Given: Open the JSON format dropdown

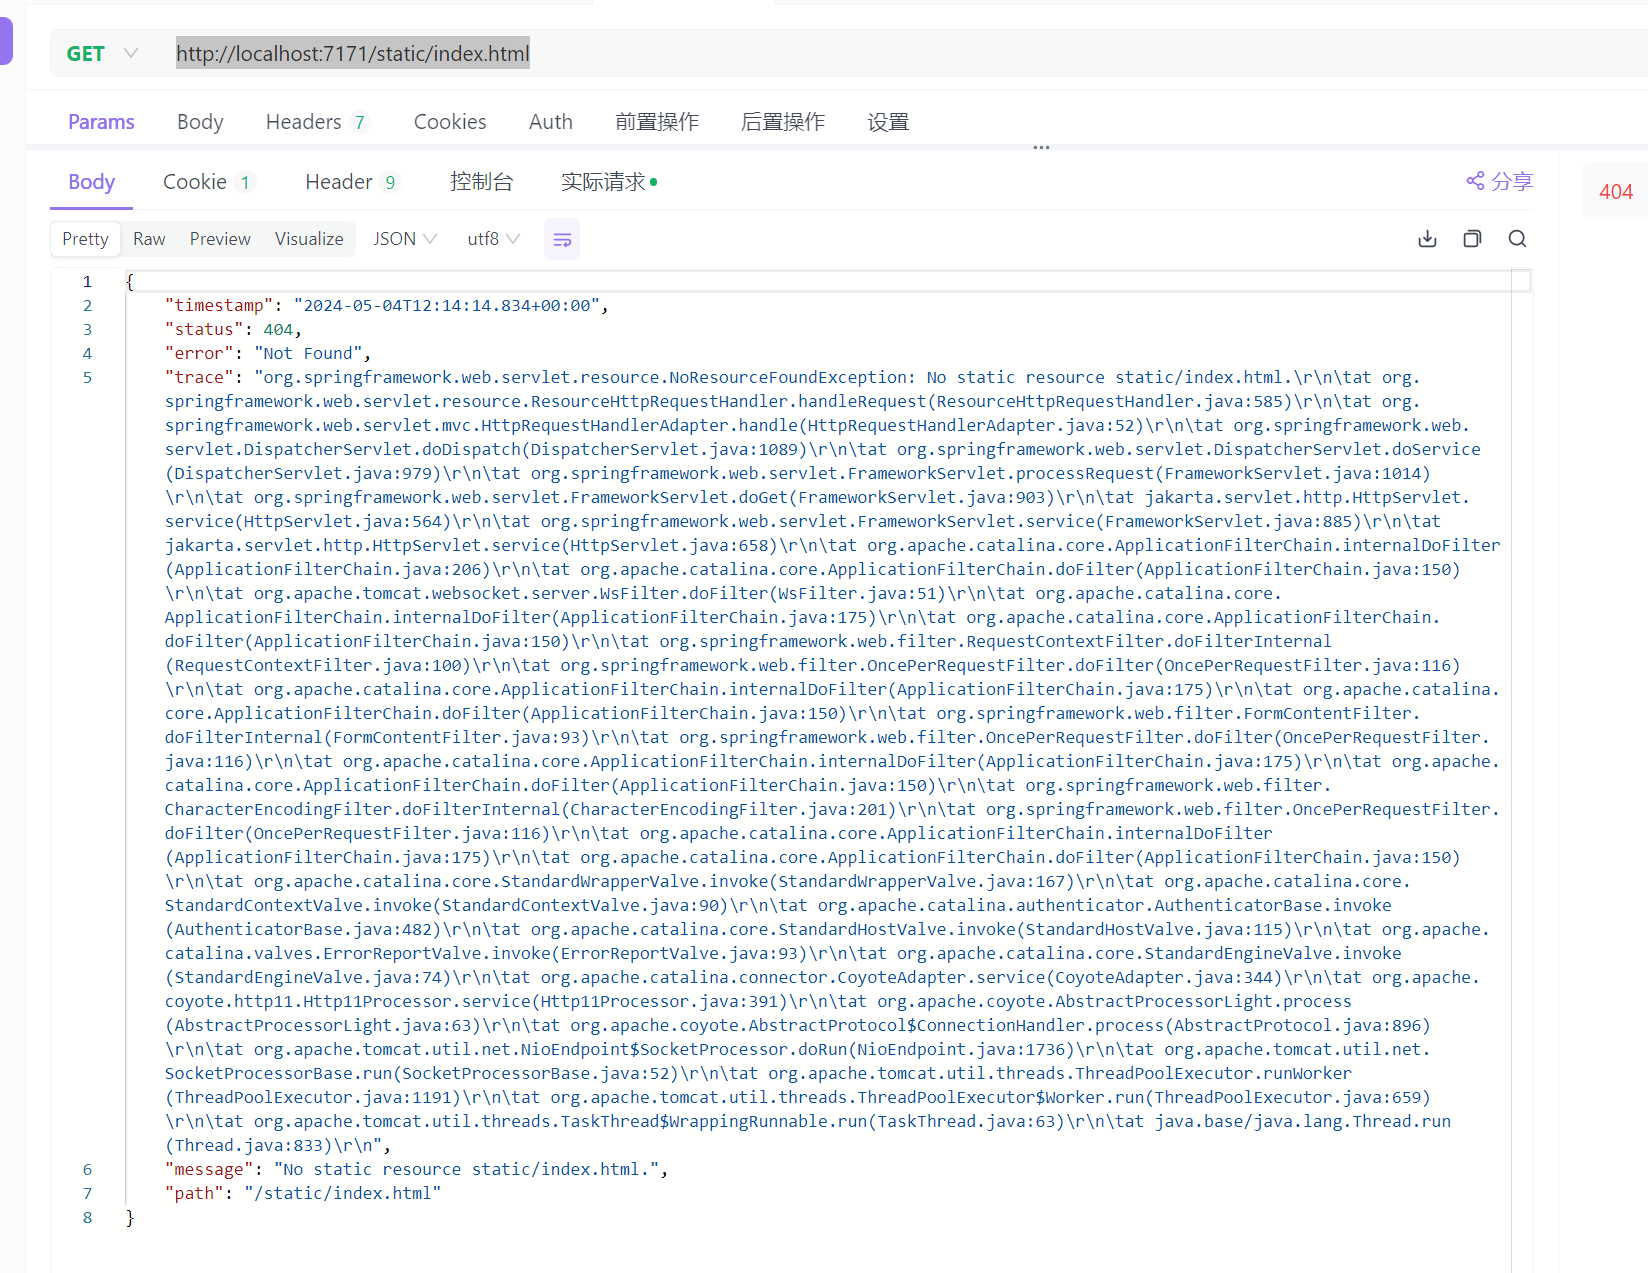Looking at the screenshot, I should click(x=405, y=239).
